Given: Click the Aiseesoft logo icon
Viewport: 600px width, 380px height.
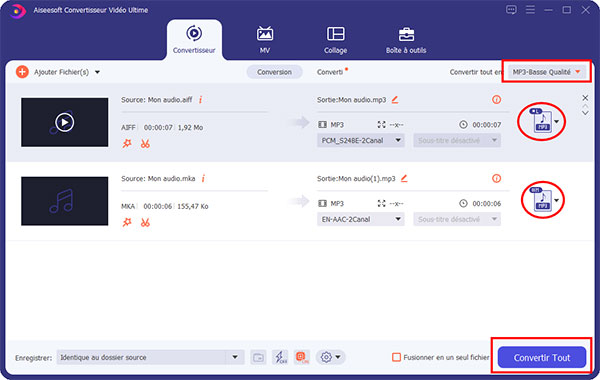Looking at the screenshot, I should [x=17, y=11].
